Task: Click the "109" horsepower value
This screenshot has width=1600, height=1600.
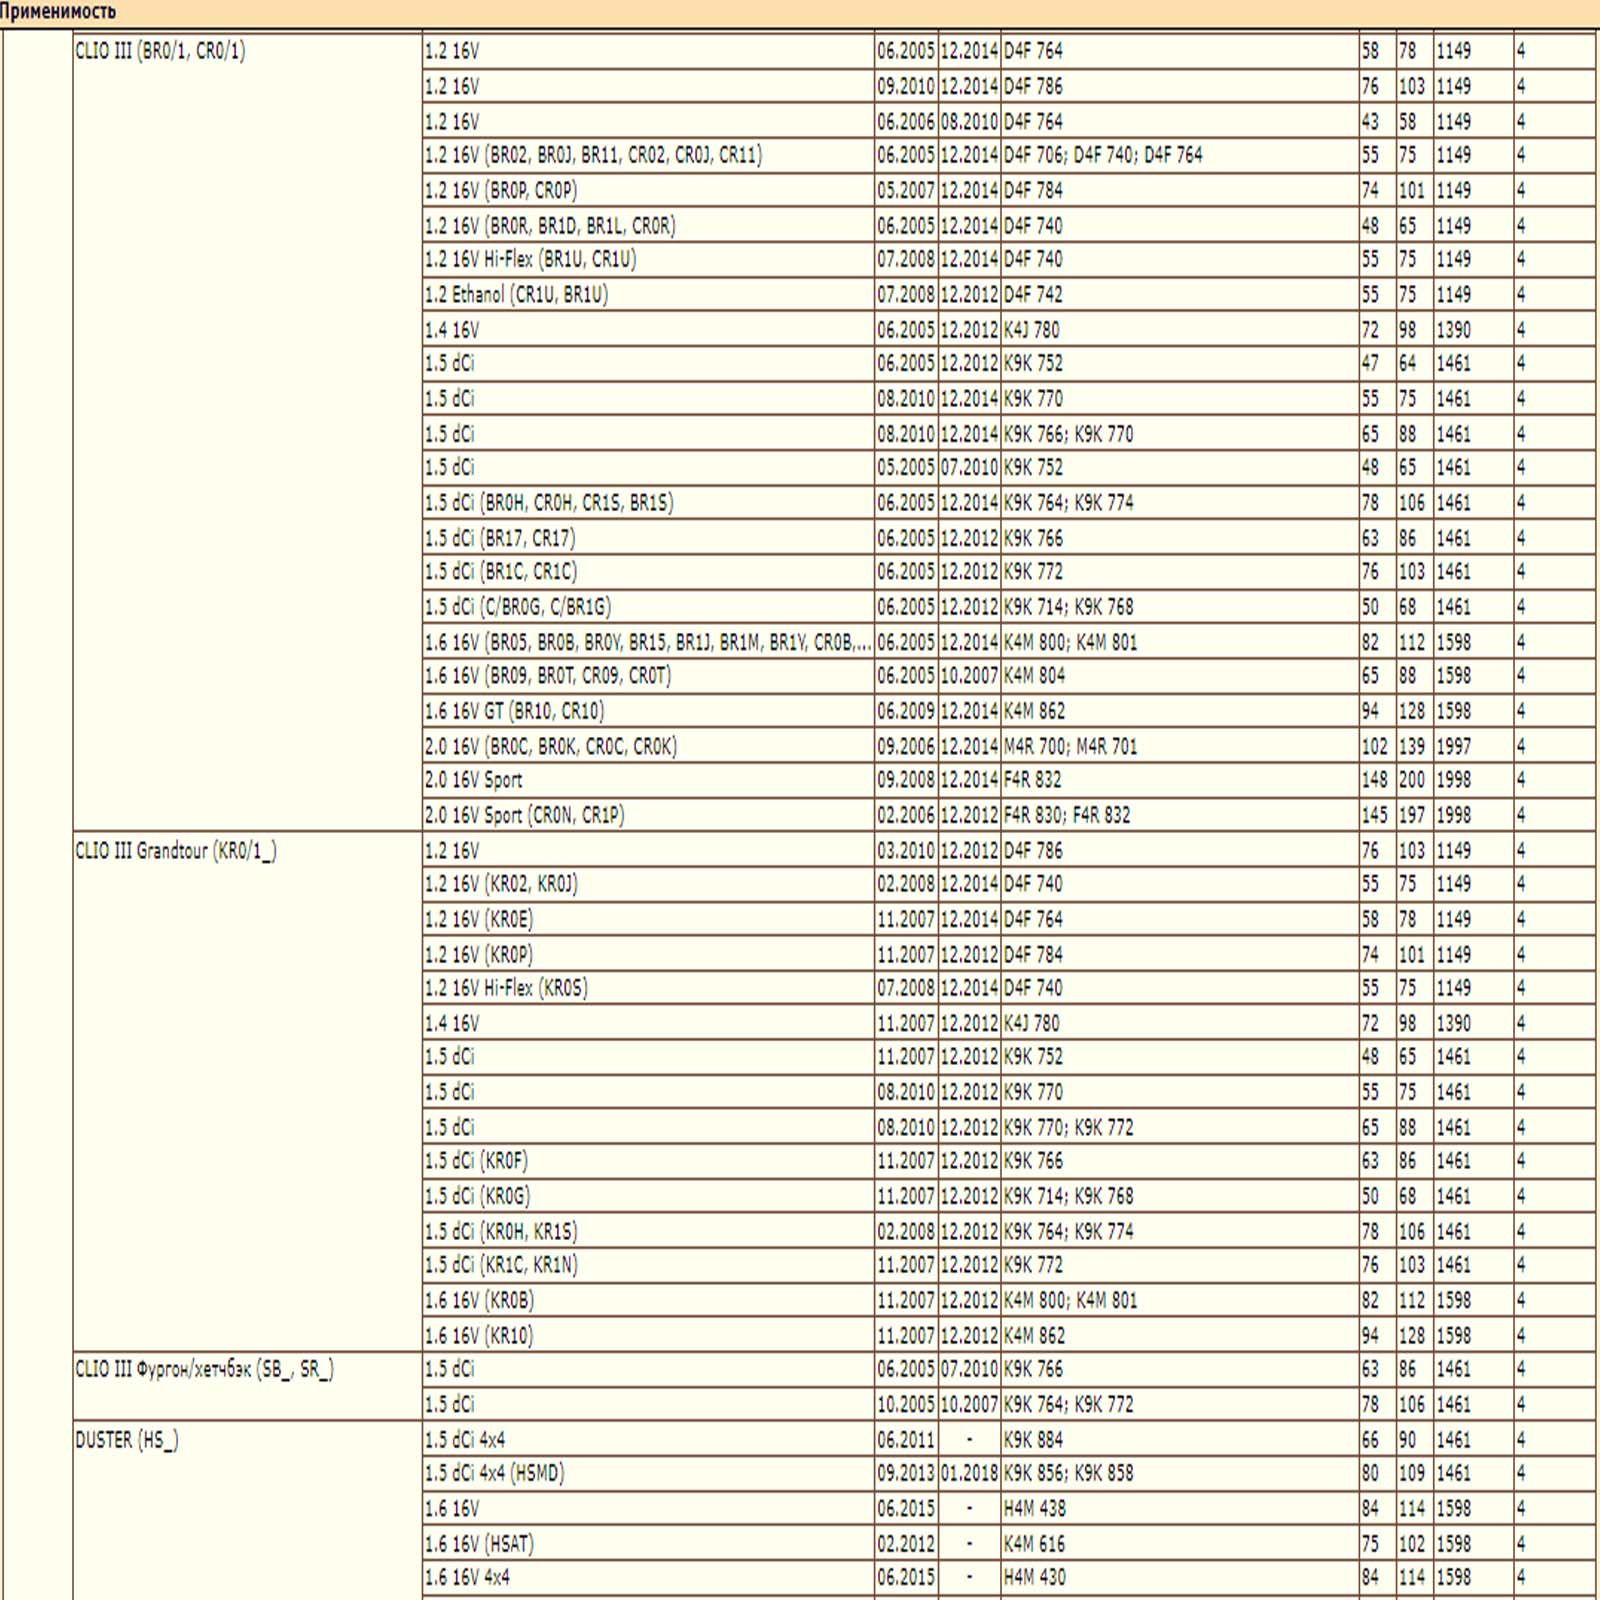Action: [1412, 1473]
